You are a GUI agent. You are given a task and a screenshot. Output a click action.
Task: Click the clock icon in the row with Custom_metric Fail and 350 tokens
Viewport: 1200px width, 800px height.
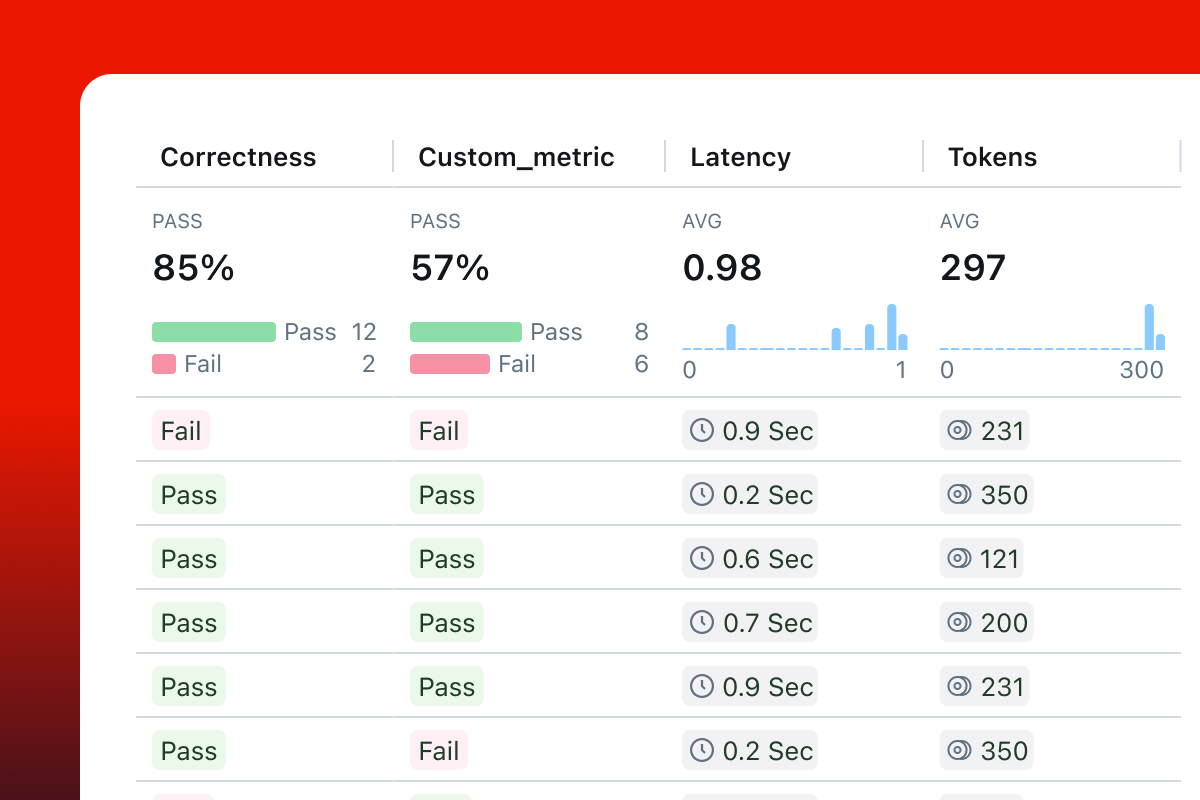click(x=703, y=751)
